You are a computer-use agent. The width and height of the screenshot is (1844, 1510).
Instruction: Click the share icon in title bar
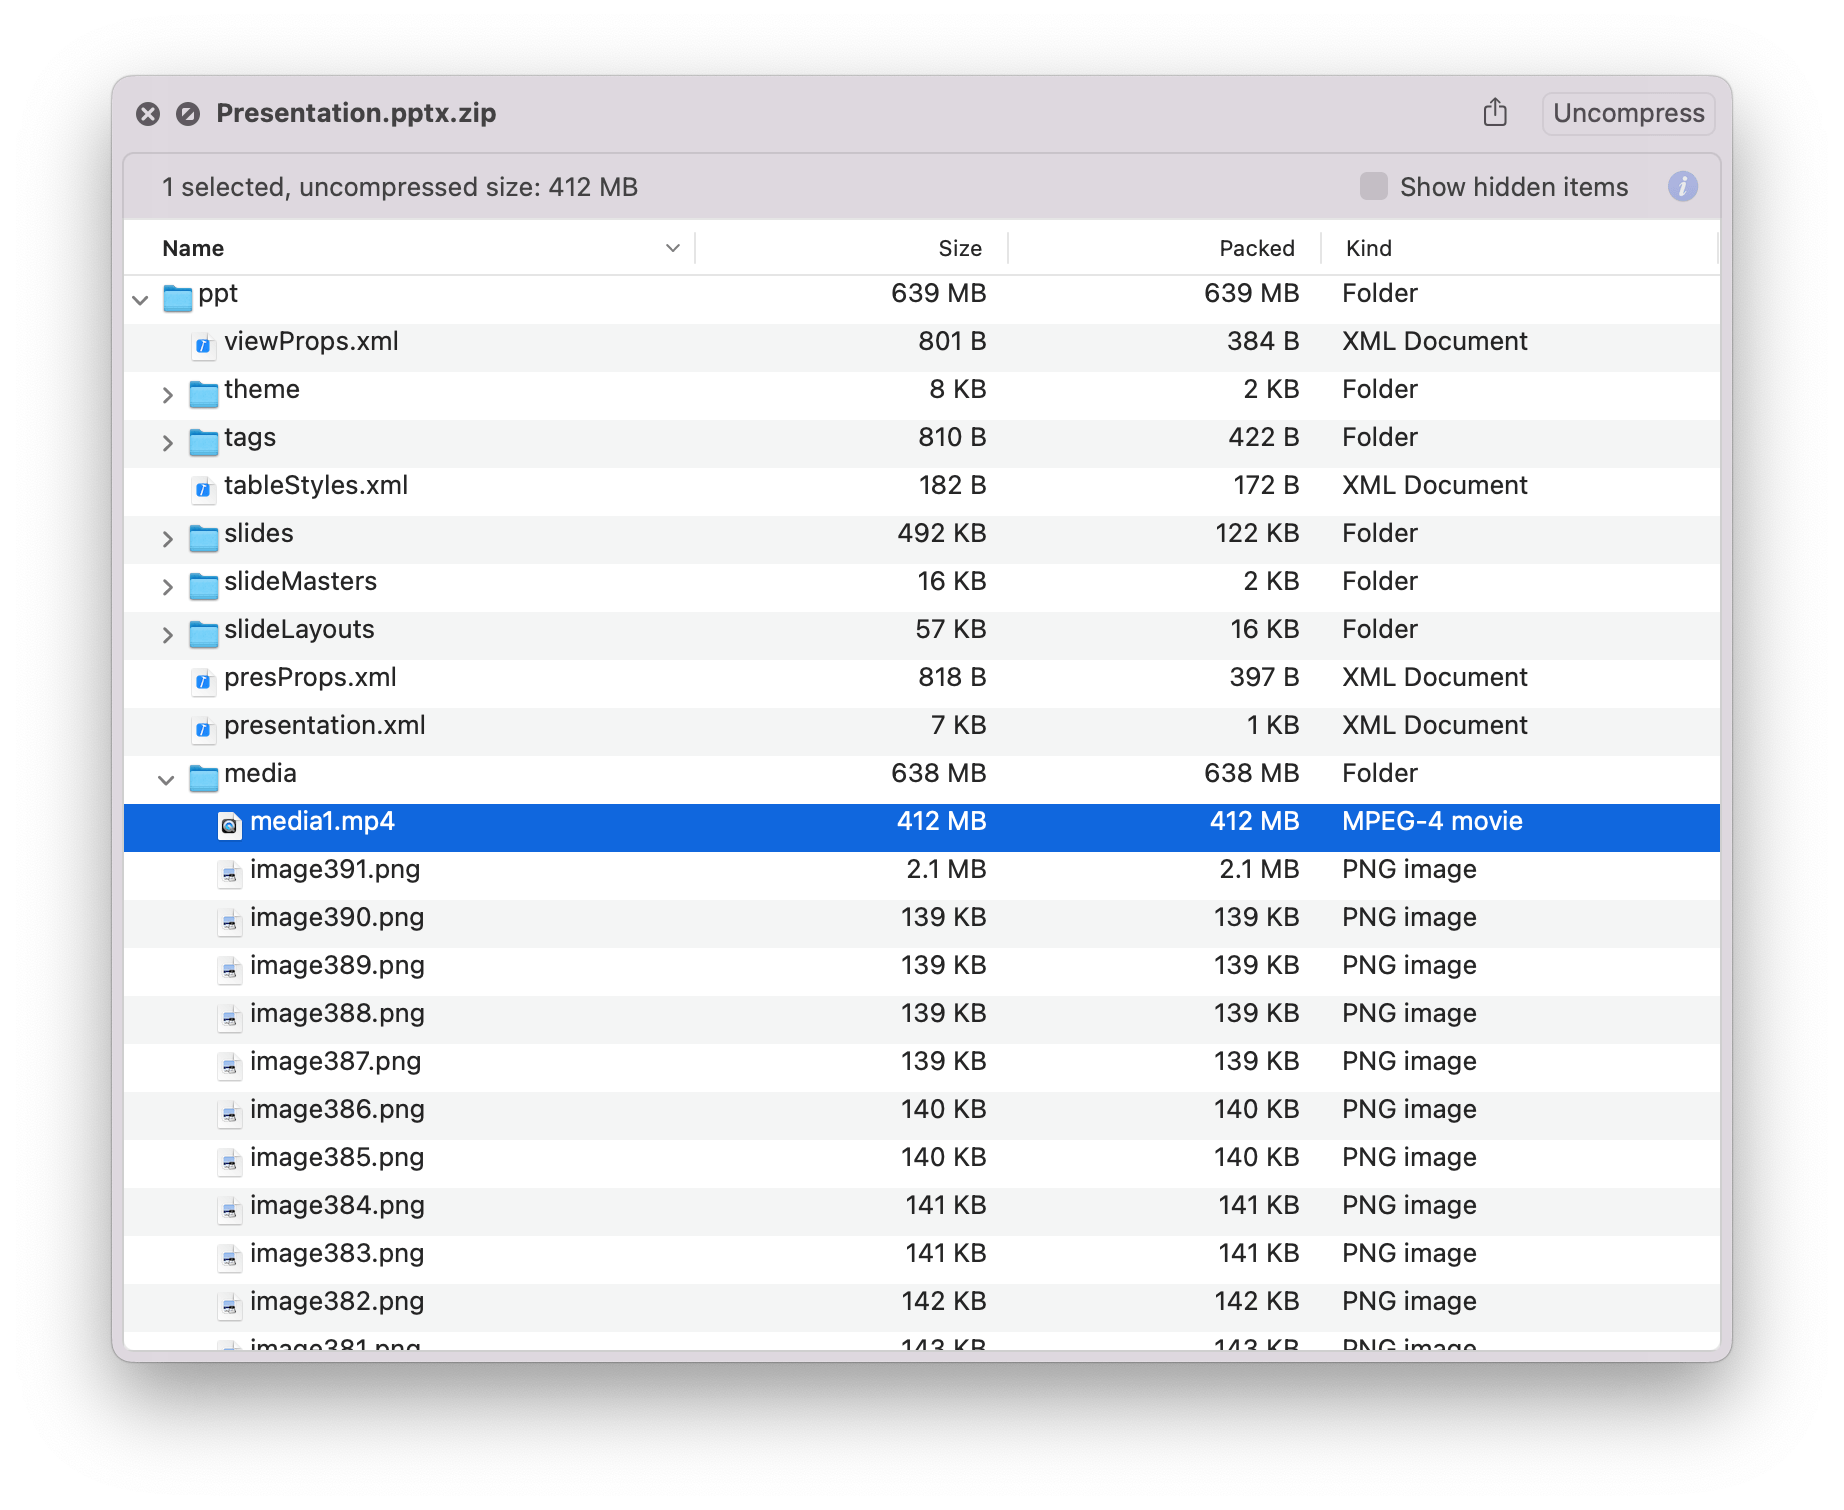click(x=1495, y=112)
